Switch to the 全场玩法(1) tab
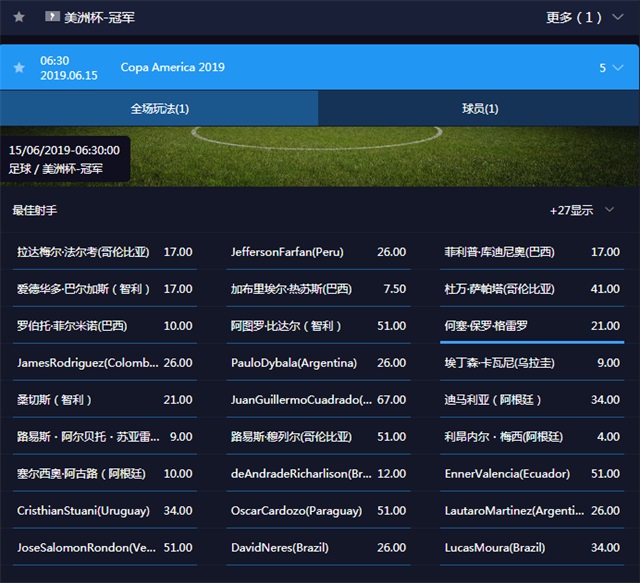Viewport: 640px width, 583px height. [x=159, y=108]
